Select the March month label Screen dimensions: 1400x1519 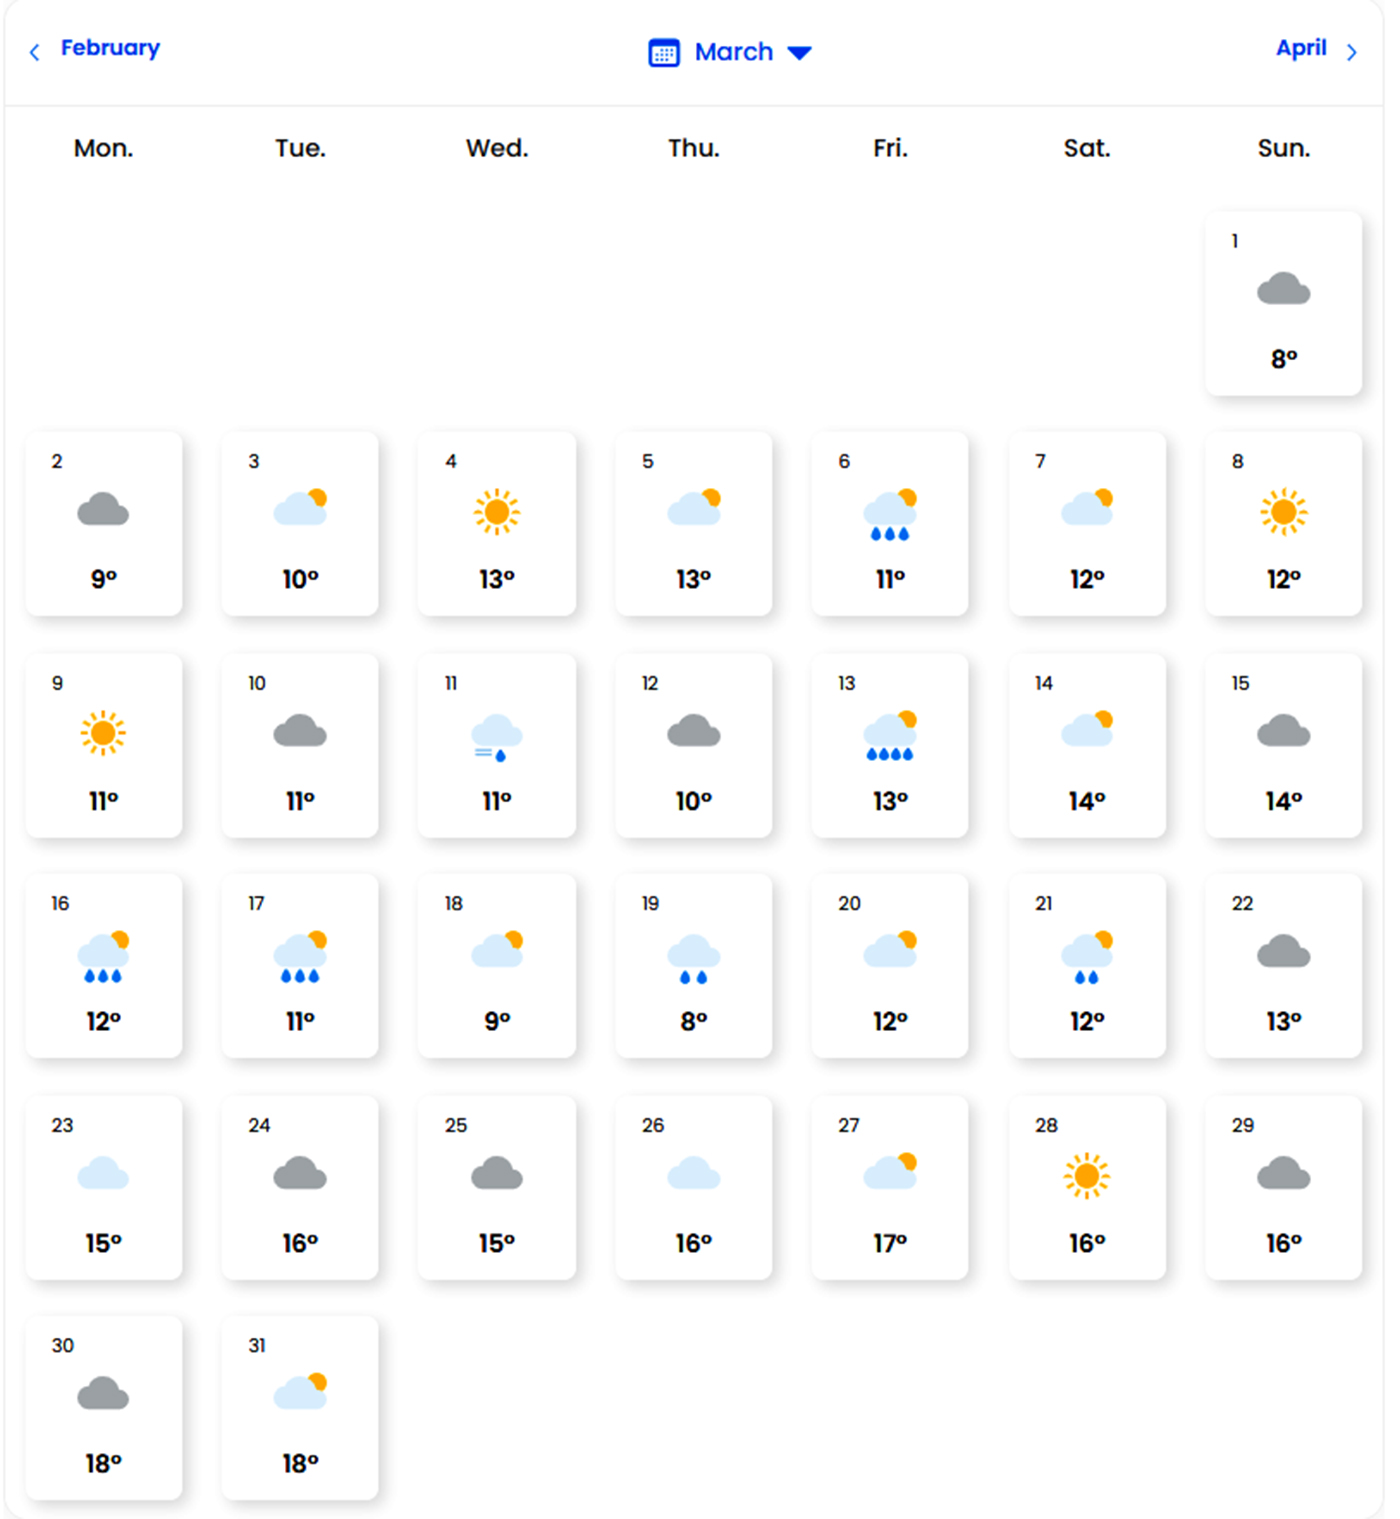pyautogui.click(x=734, y=52)
